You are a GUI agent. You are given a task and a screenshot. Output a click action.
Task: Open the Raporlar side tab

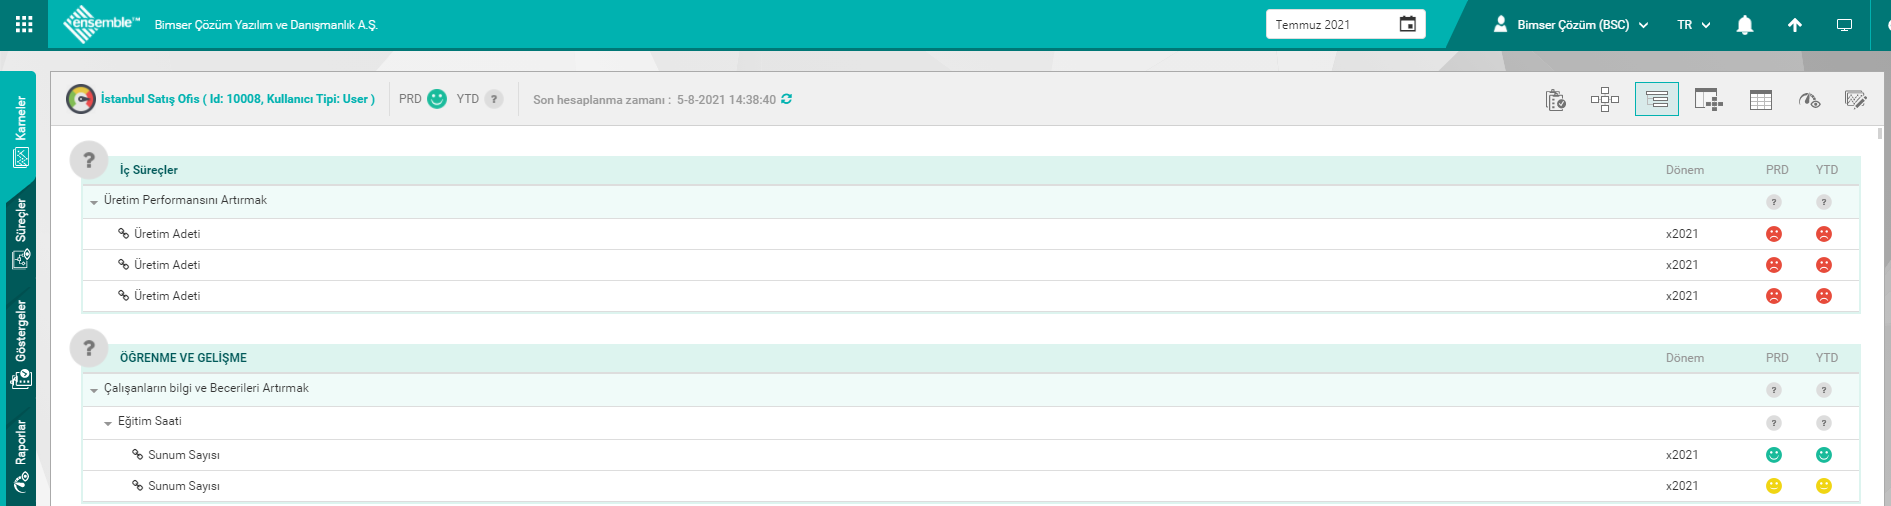[x=21, y=457]
